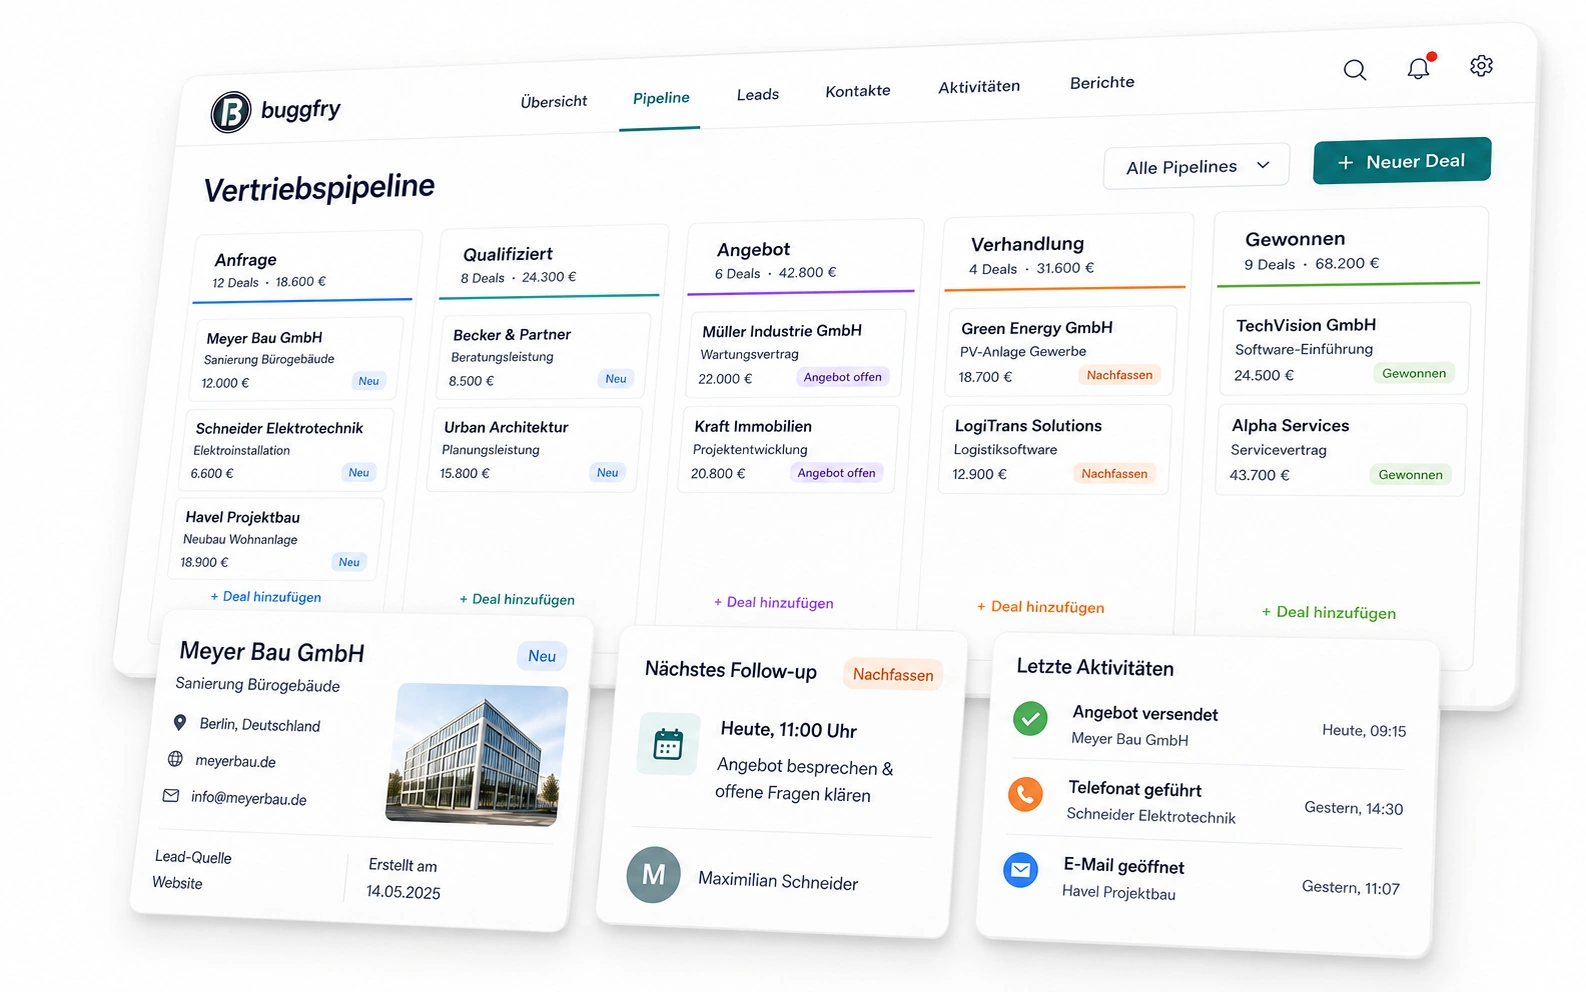The width and height of the screenshot is (1586, 992).
Task: Click the Gewonnen column header
Action: (x=1351, y=249)
